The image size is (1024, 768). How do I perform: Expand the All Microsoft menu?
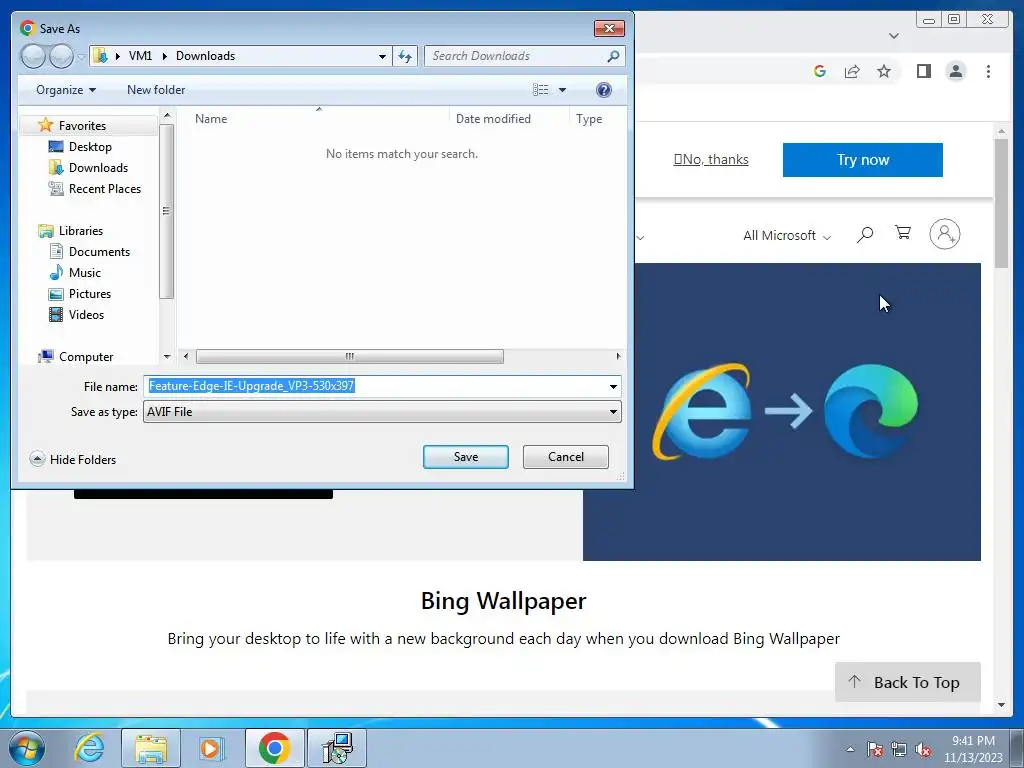click(787, 235)
